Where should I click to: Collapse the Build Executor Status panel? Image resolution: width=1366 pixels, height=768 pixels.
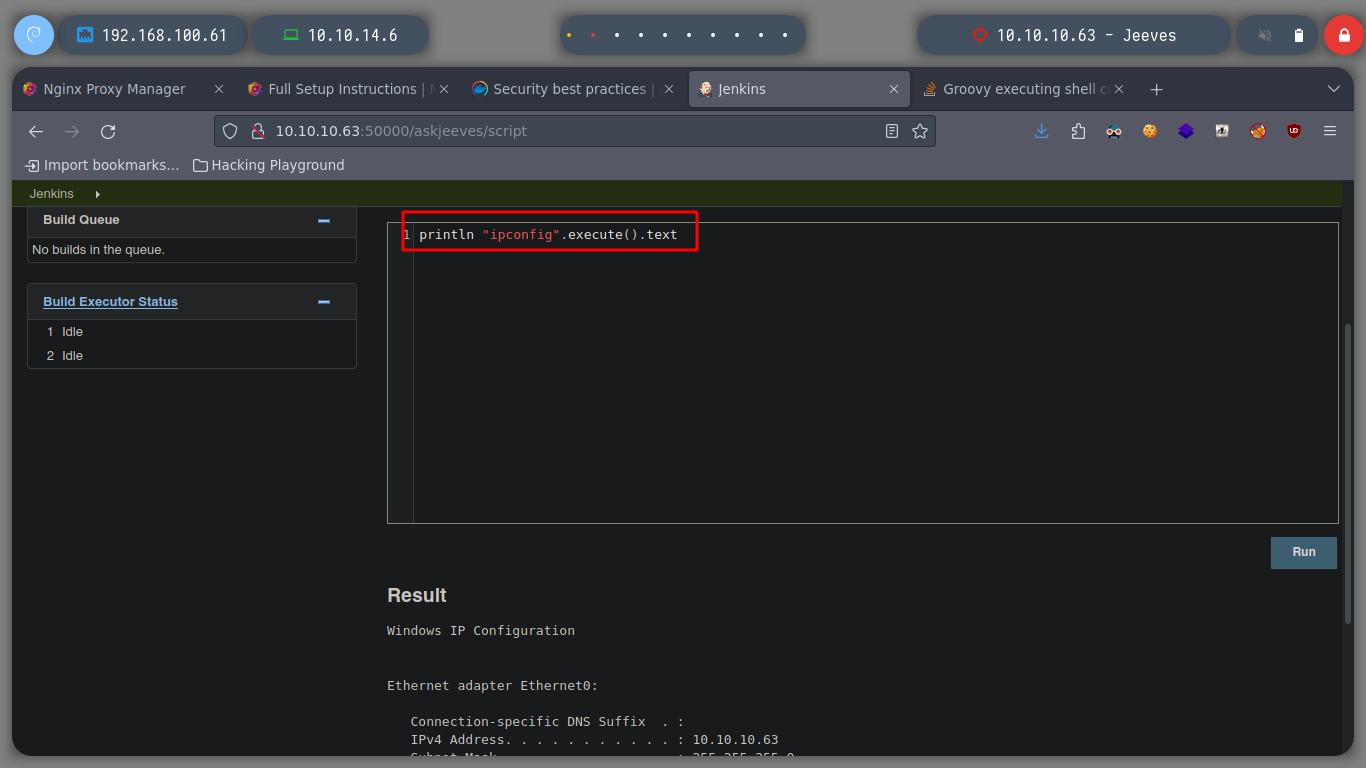323,302
